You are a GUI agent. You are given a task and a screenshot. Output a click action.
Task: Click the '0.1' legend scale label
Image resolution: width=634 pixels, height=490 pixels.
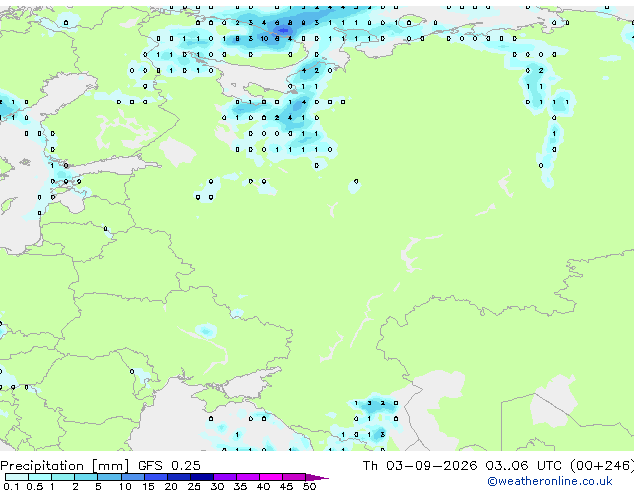tap(11, 486)
